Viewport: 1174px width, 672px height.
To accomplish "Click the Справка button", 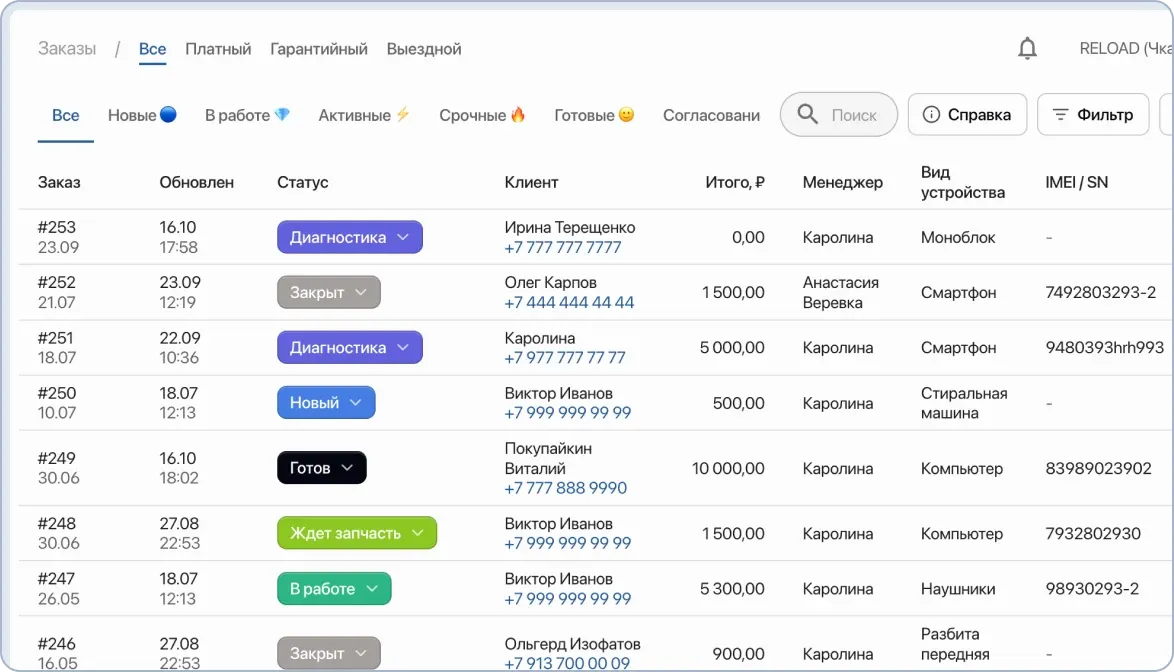I will coord(967,114).
